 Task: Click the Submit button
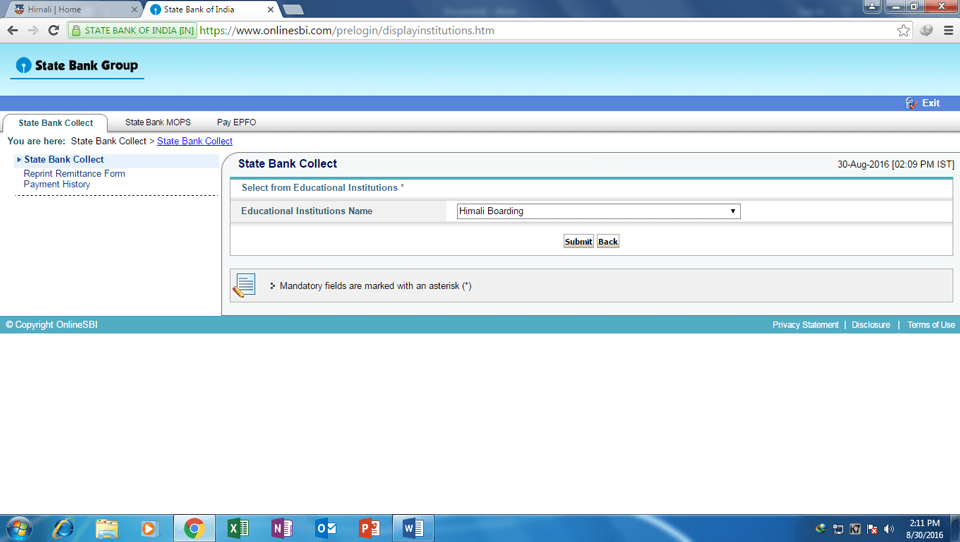[578, 241]
